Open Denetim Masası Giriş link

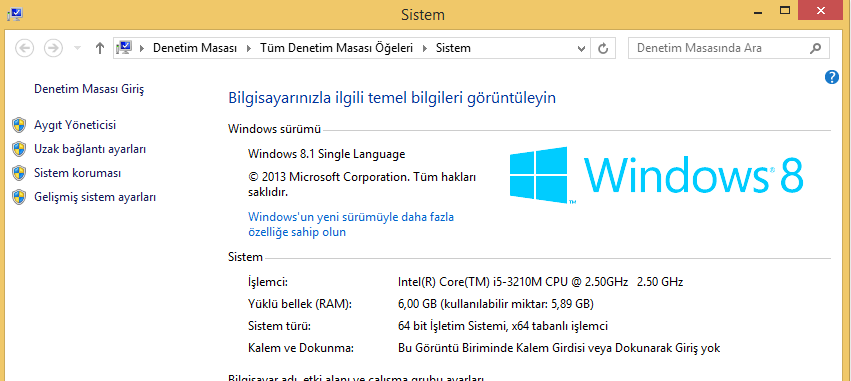click(89, 88)
